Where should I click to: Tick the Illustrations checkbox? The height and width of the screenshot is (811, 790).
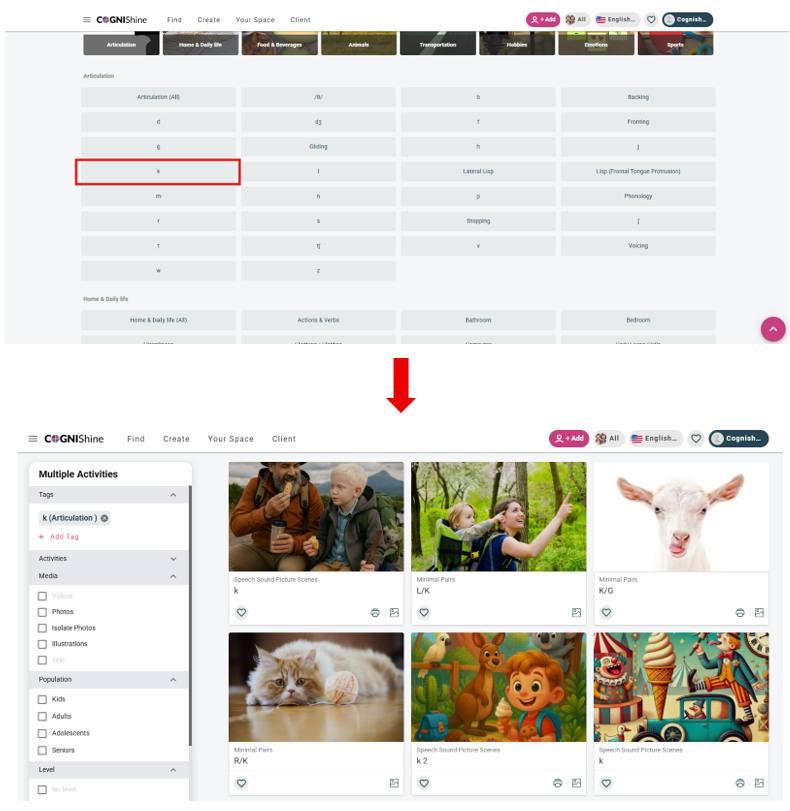(42, 644)
